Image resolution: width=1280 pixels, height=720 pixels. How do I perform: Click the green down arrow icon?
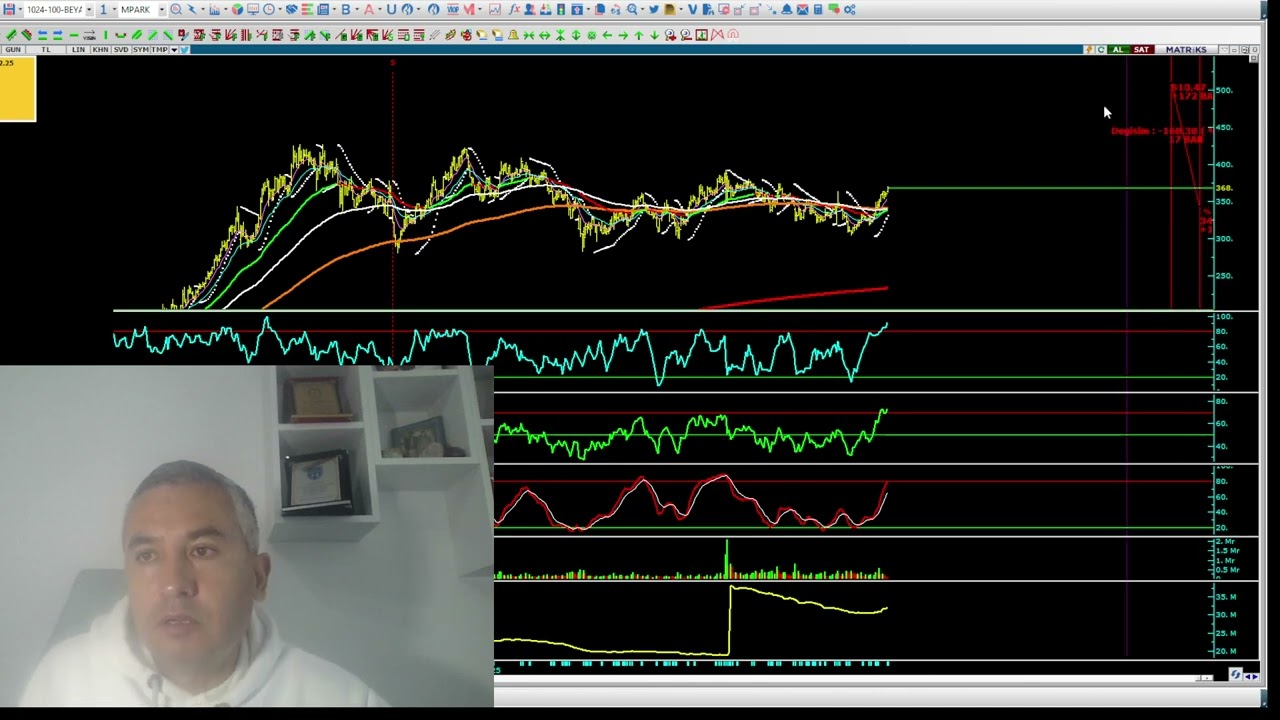pos(654,35)
